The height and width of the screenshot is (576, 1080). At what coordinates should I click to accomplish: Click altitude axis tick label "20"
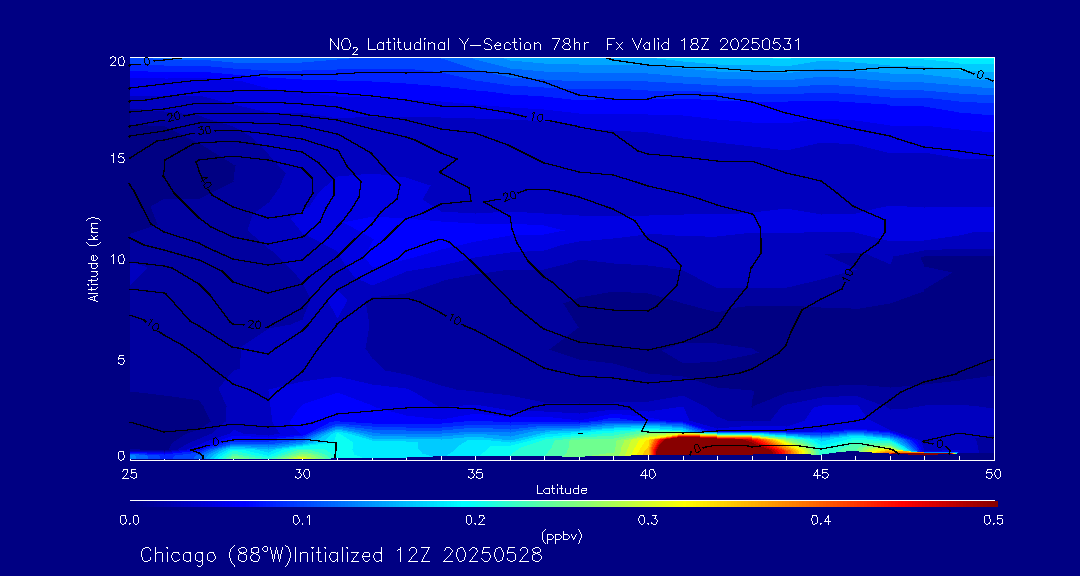point(117,61)
